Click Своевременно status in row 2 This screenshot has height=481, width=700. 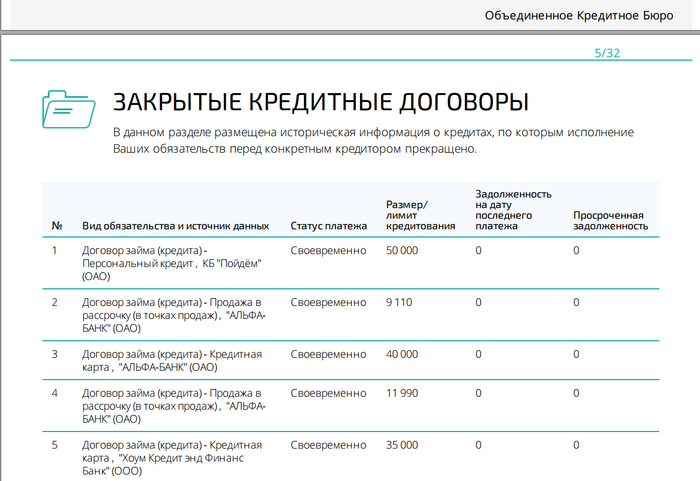pyautogui.click(x=328, y=302)
